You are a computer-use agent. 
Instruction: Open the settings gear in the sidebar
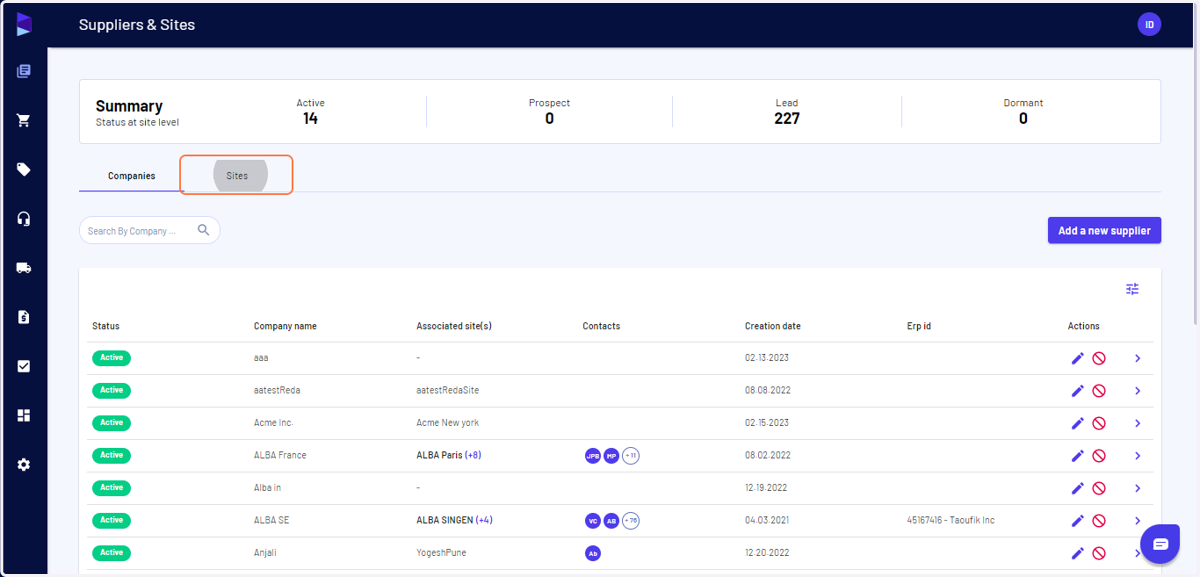click(24, 465)
